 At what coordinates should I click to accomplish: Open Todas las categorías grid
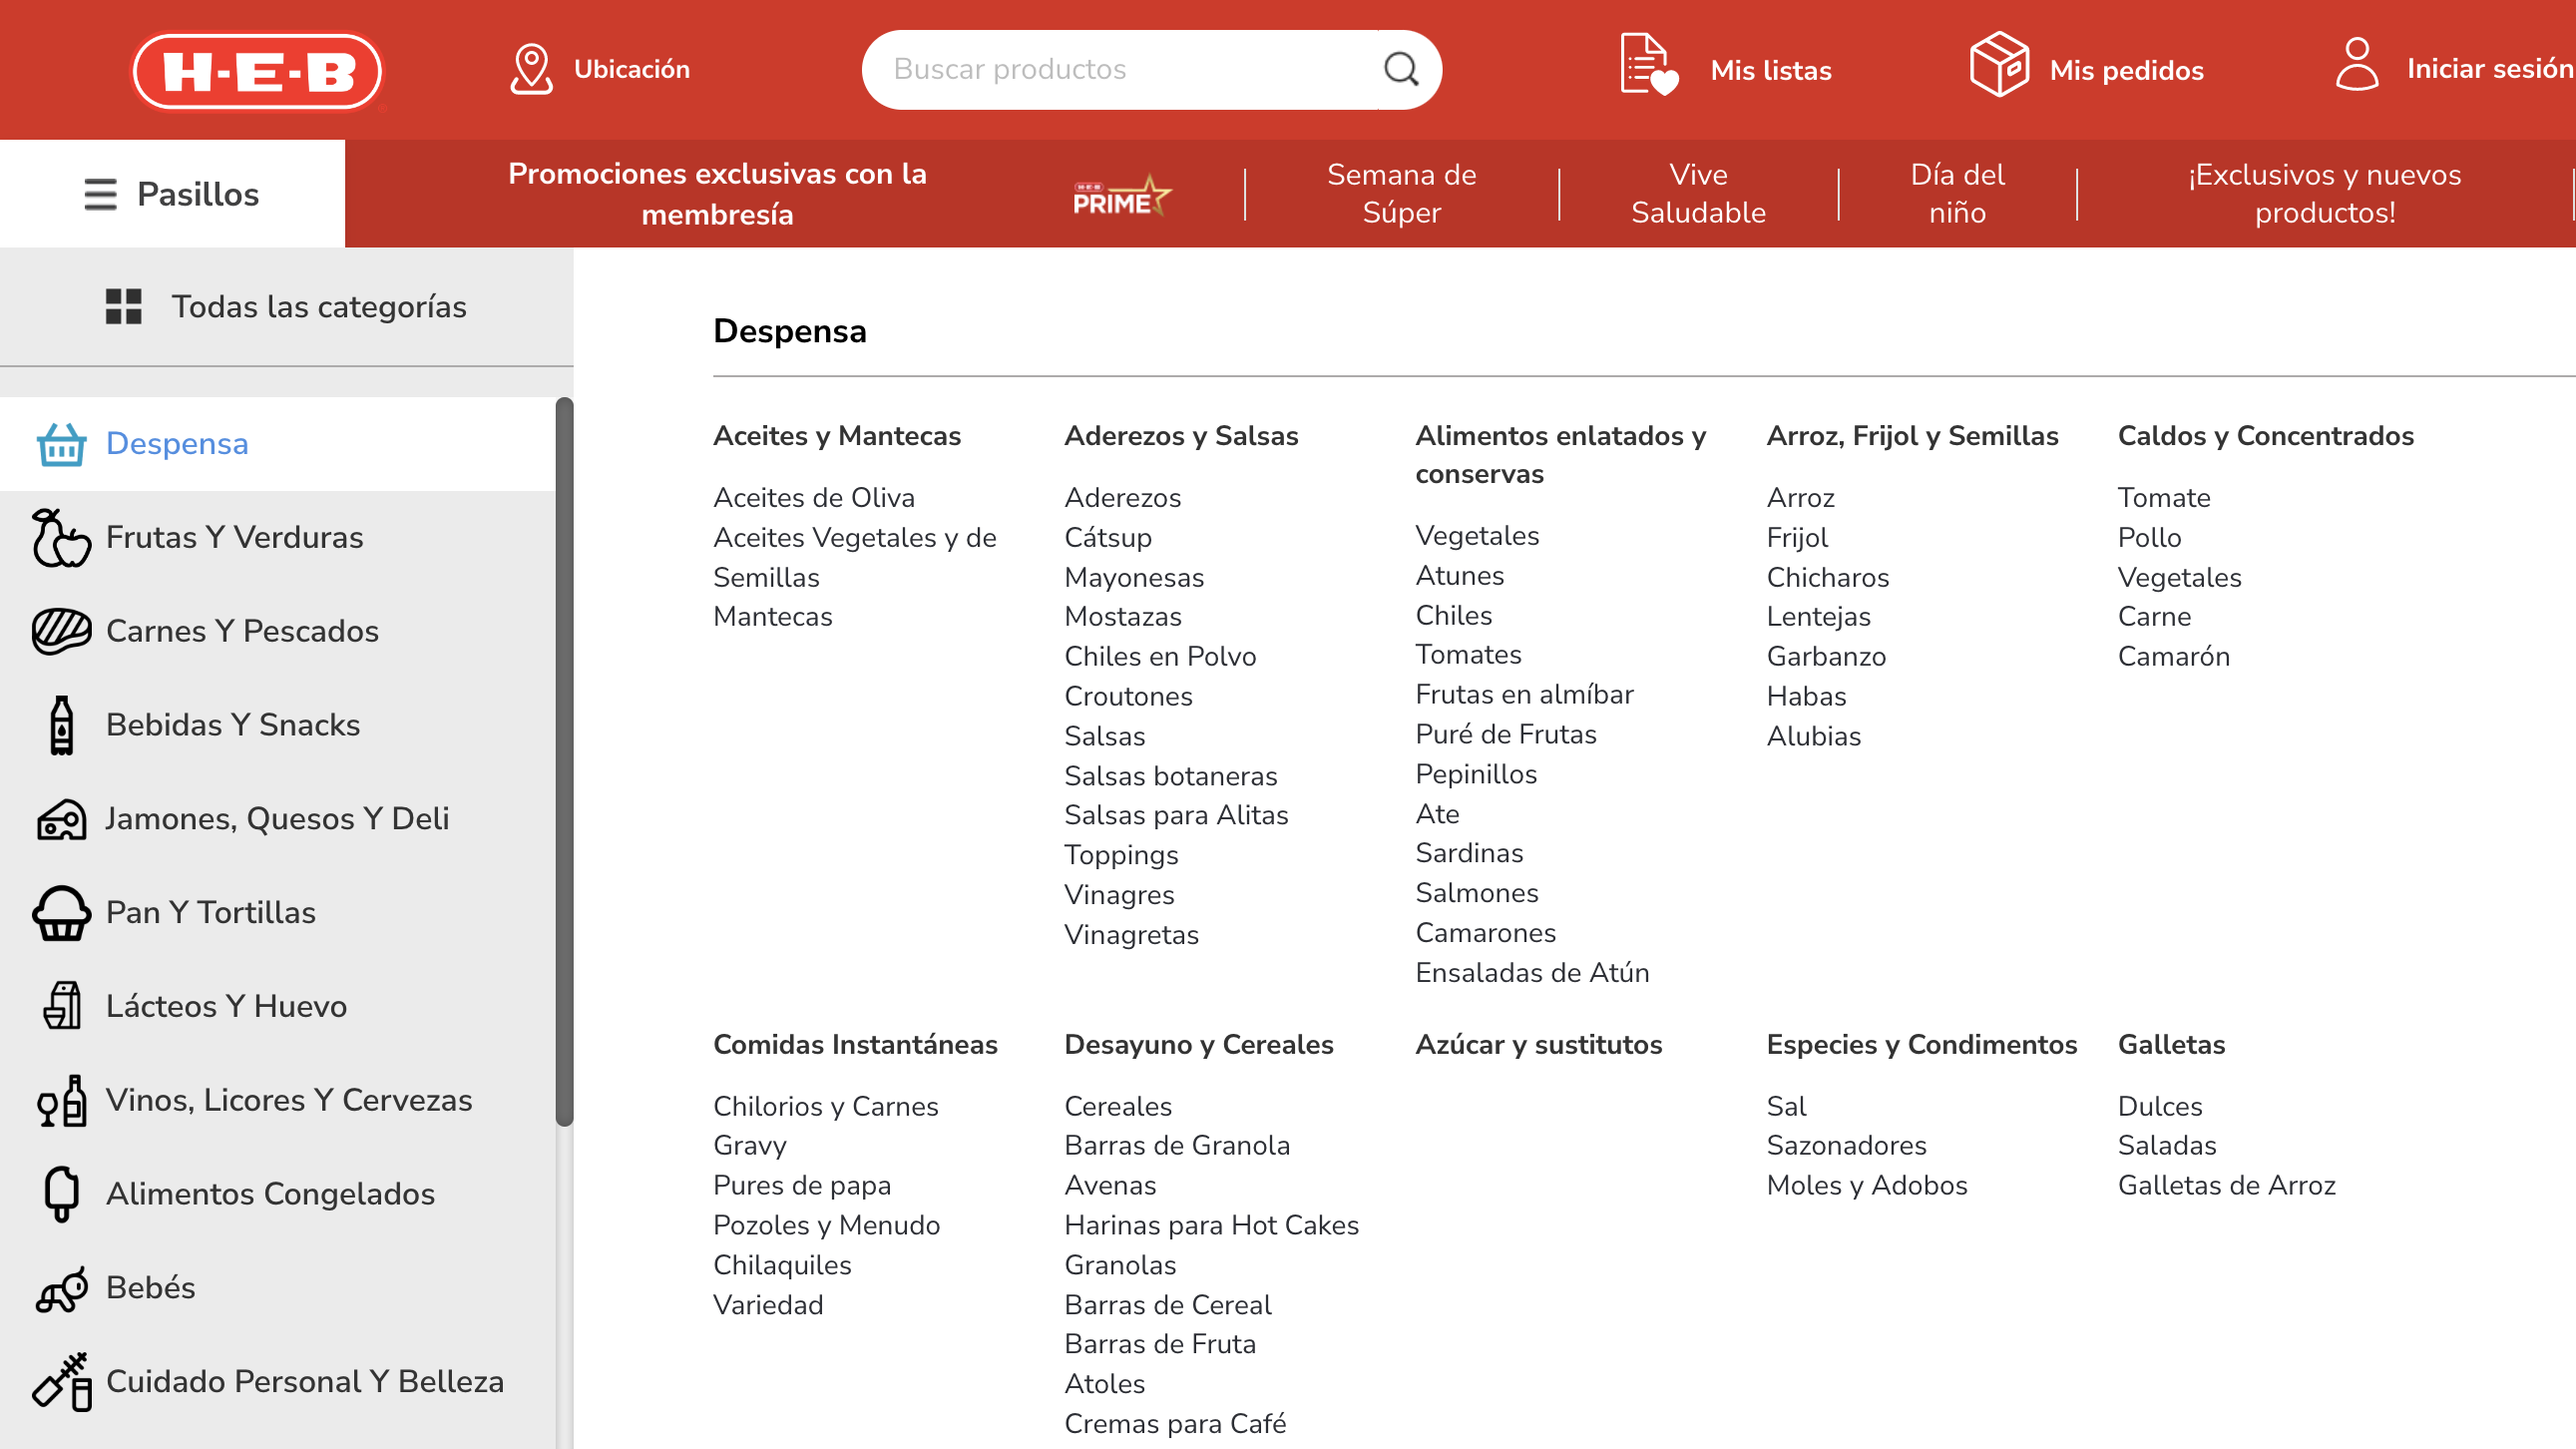click(123, 307)
